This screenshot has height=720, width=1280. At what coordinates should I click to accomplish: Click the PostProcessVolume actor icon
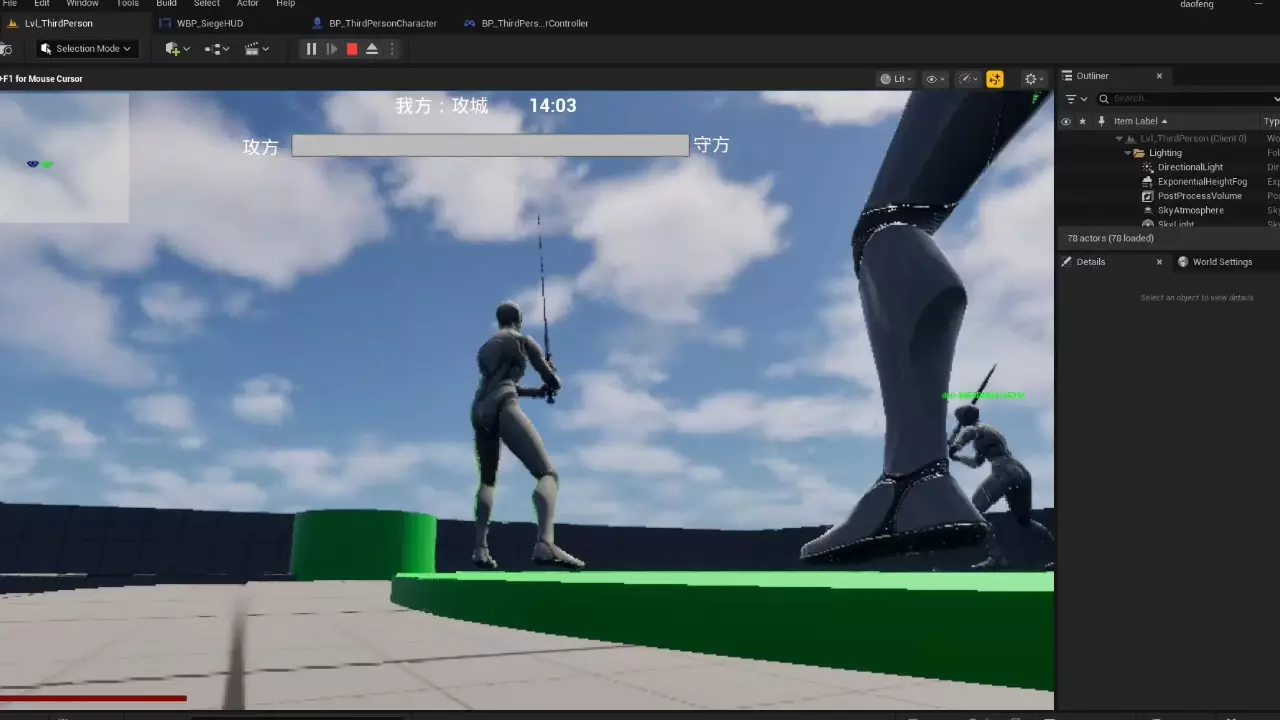(x=1149, y=196)
